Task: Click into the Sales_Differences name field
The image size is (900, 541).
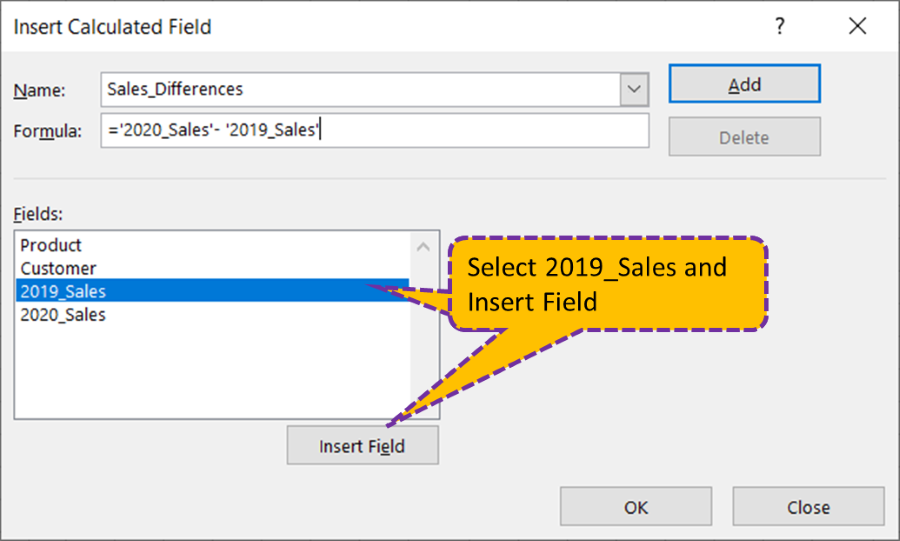Action: tap(360, 89)
